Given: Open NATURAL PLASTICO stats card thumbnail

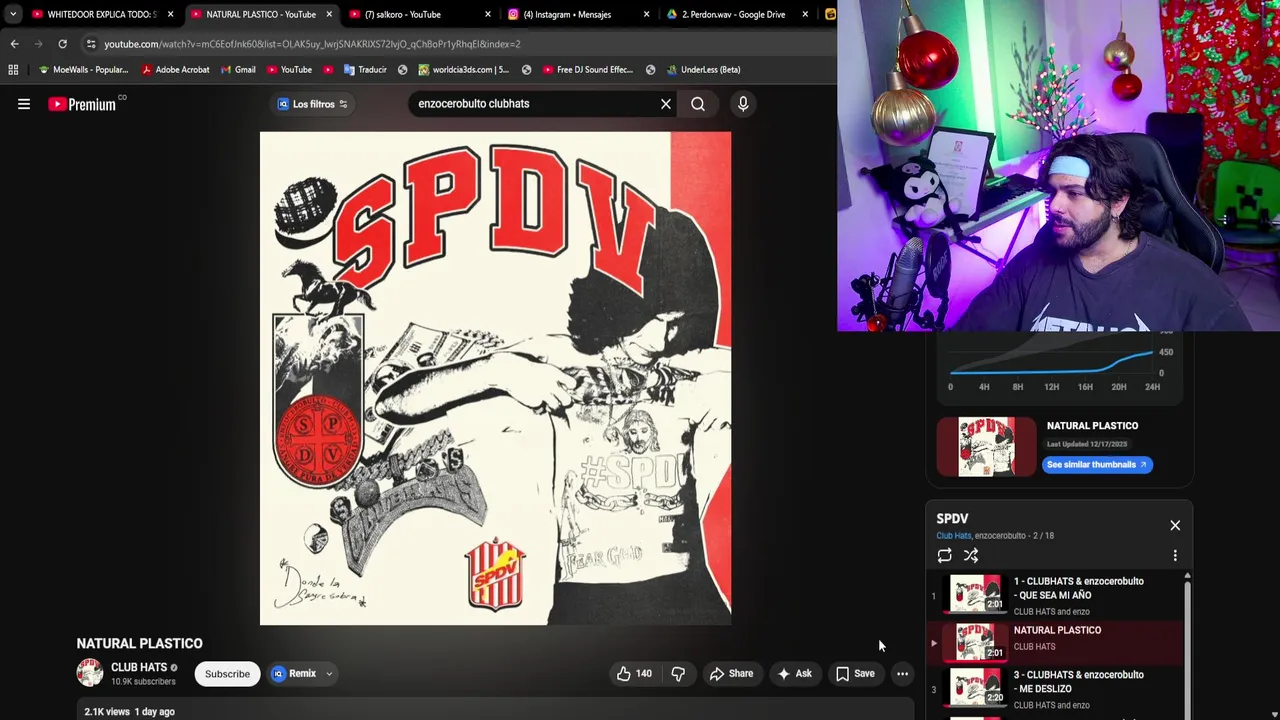Looking at the screenshot, I should point(986,447).
